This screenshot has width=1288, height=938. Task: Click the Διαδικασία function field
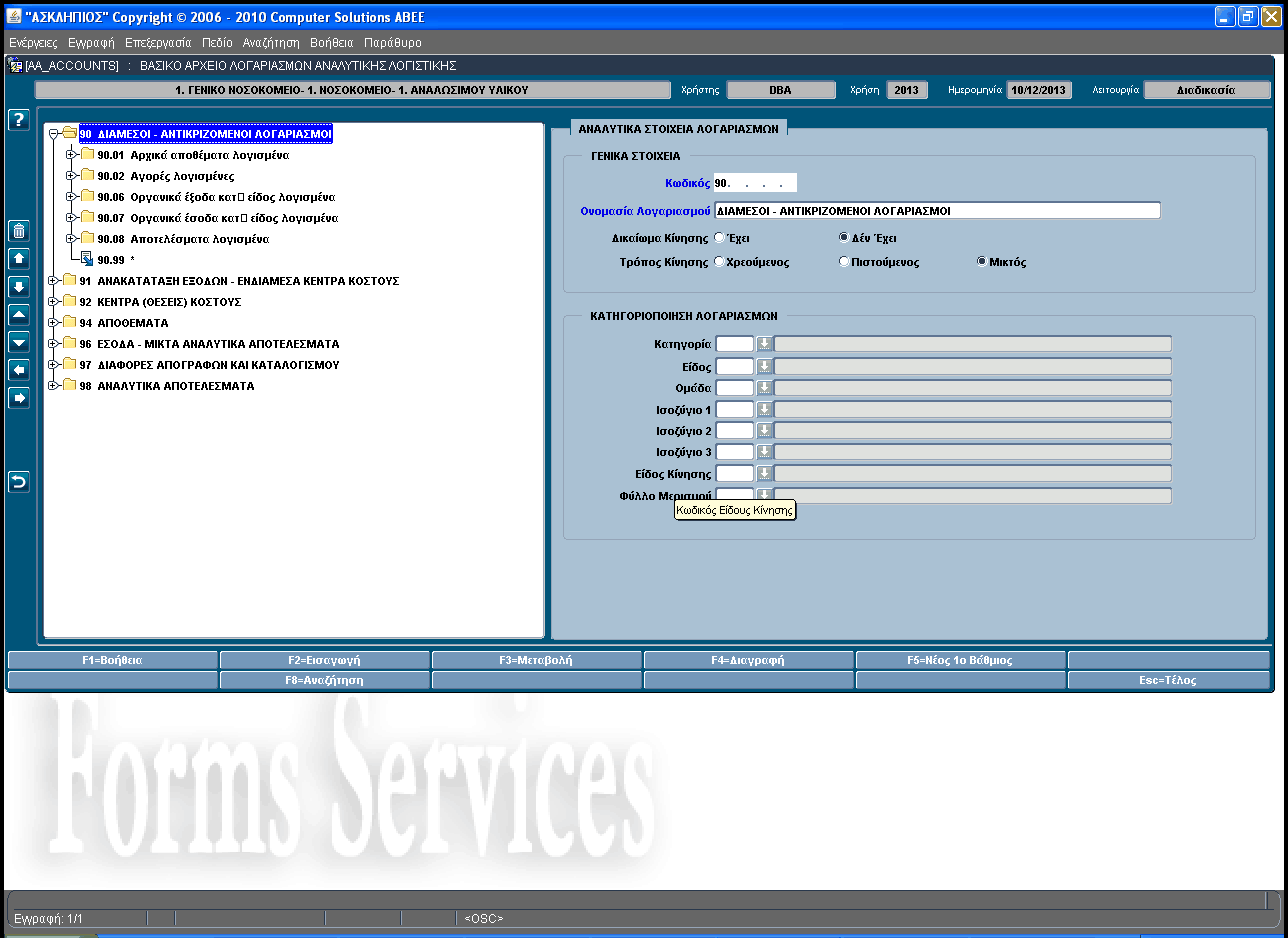point(1207,90)
